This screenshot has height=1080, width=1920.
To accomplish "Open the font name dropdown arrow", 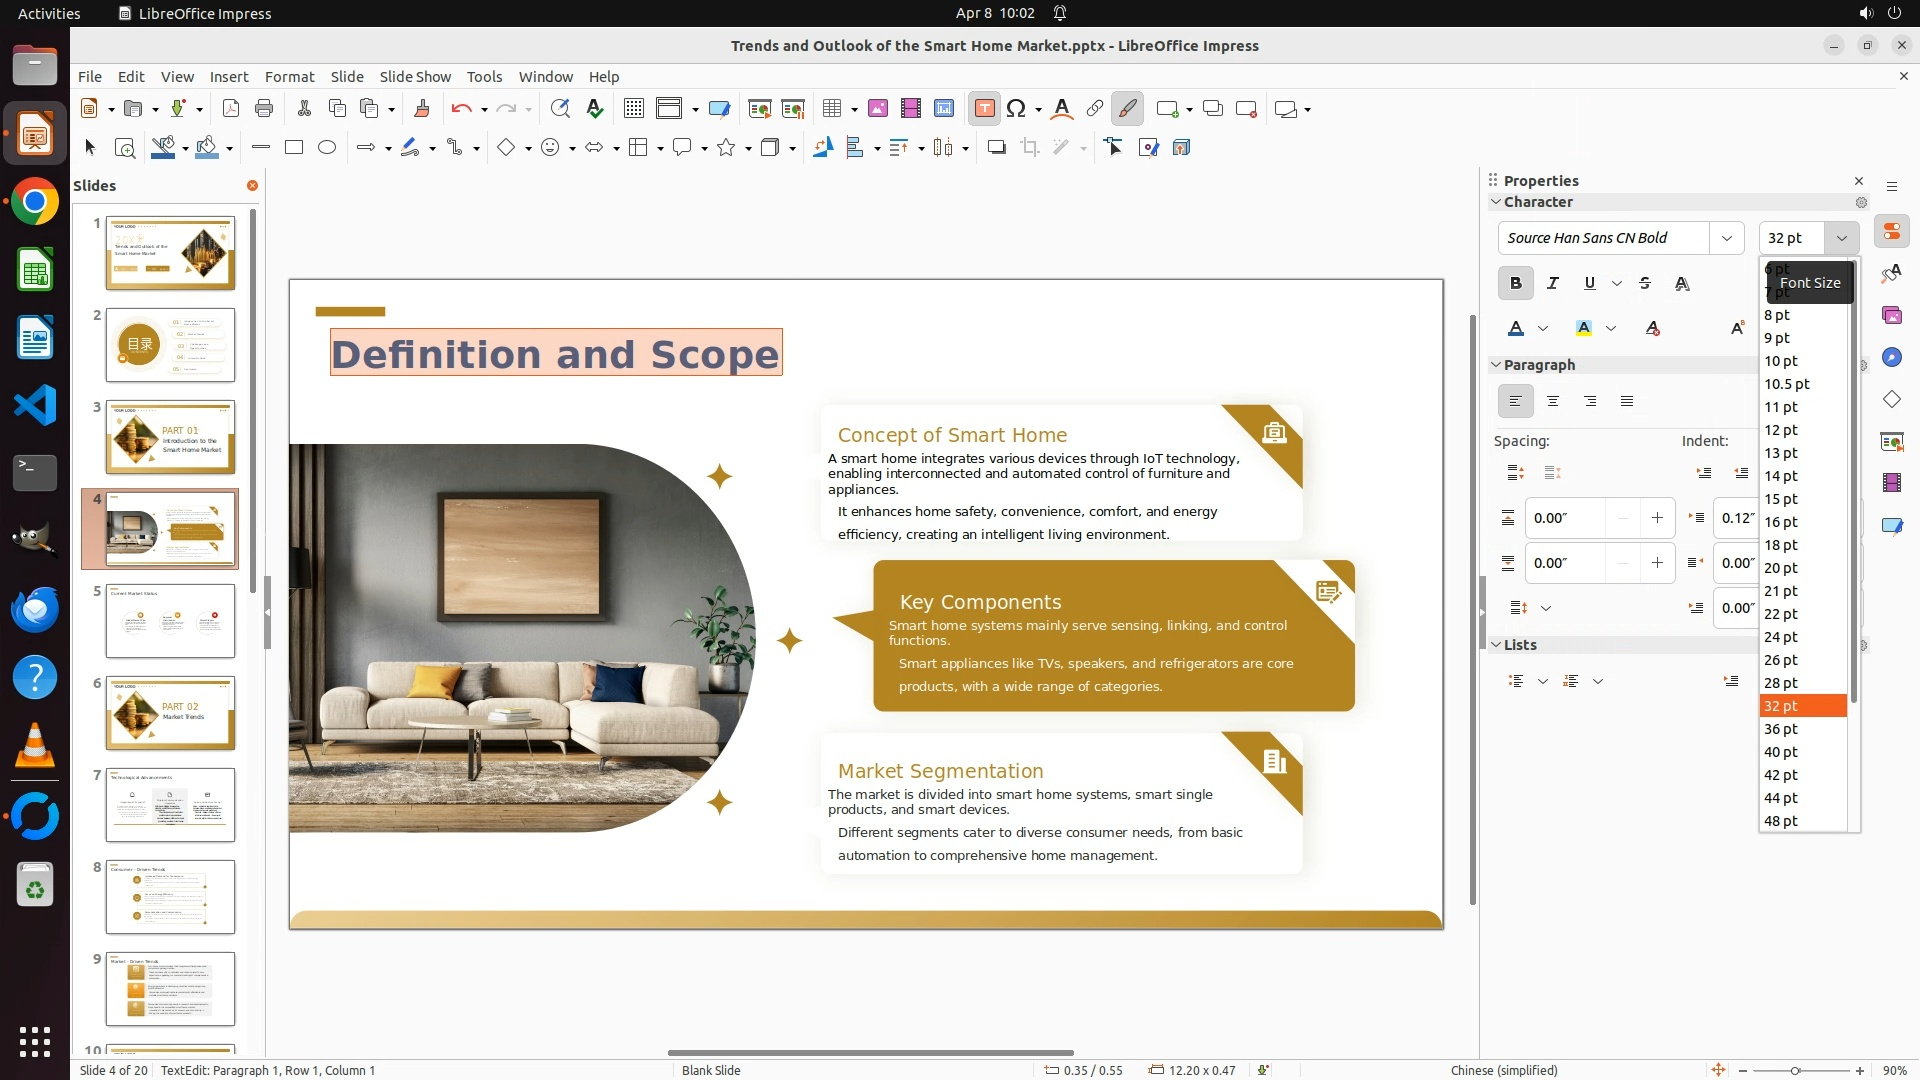I will pos(1727,238).
